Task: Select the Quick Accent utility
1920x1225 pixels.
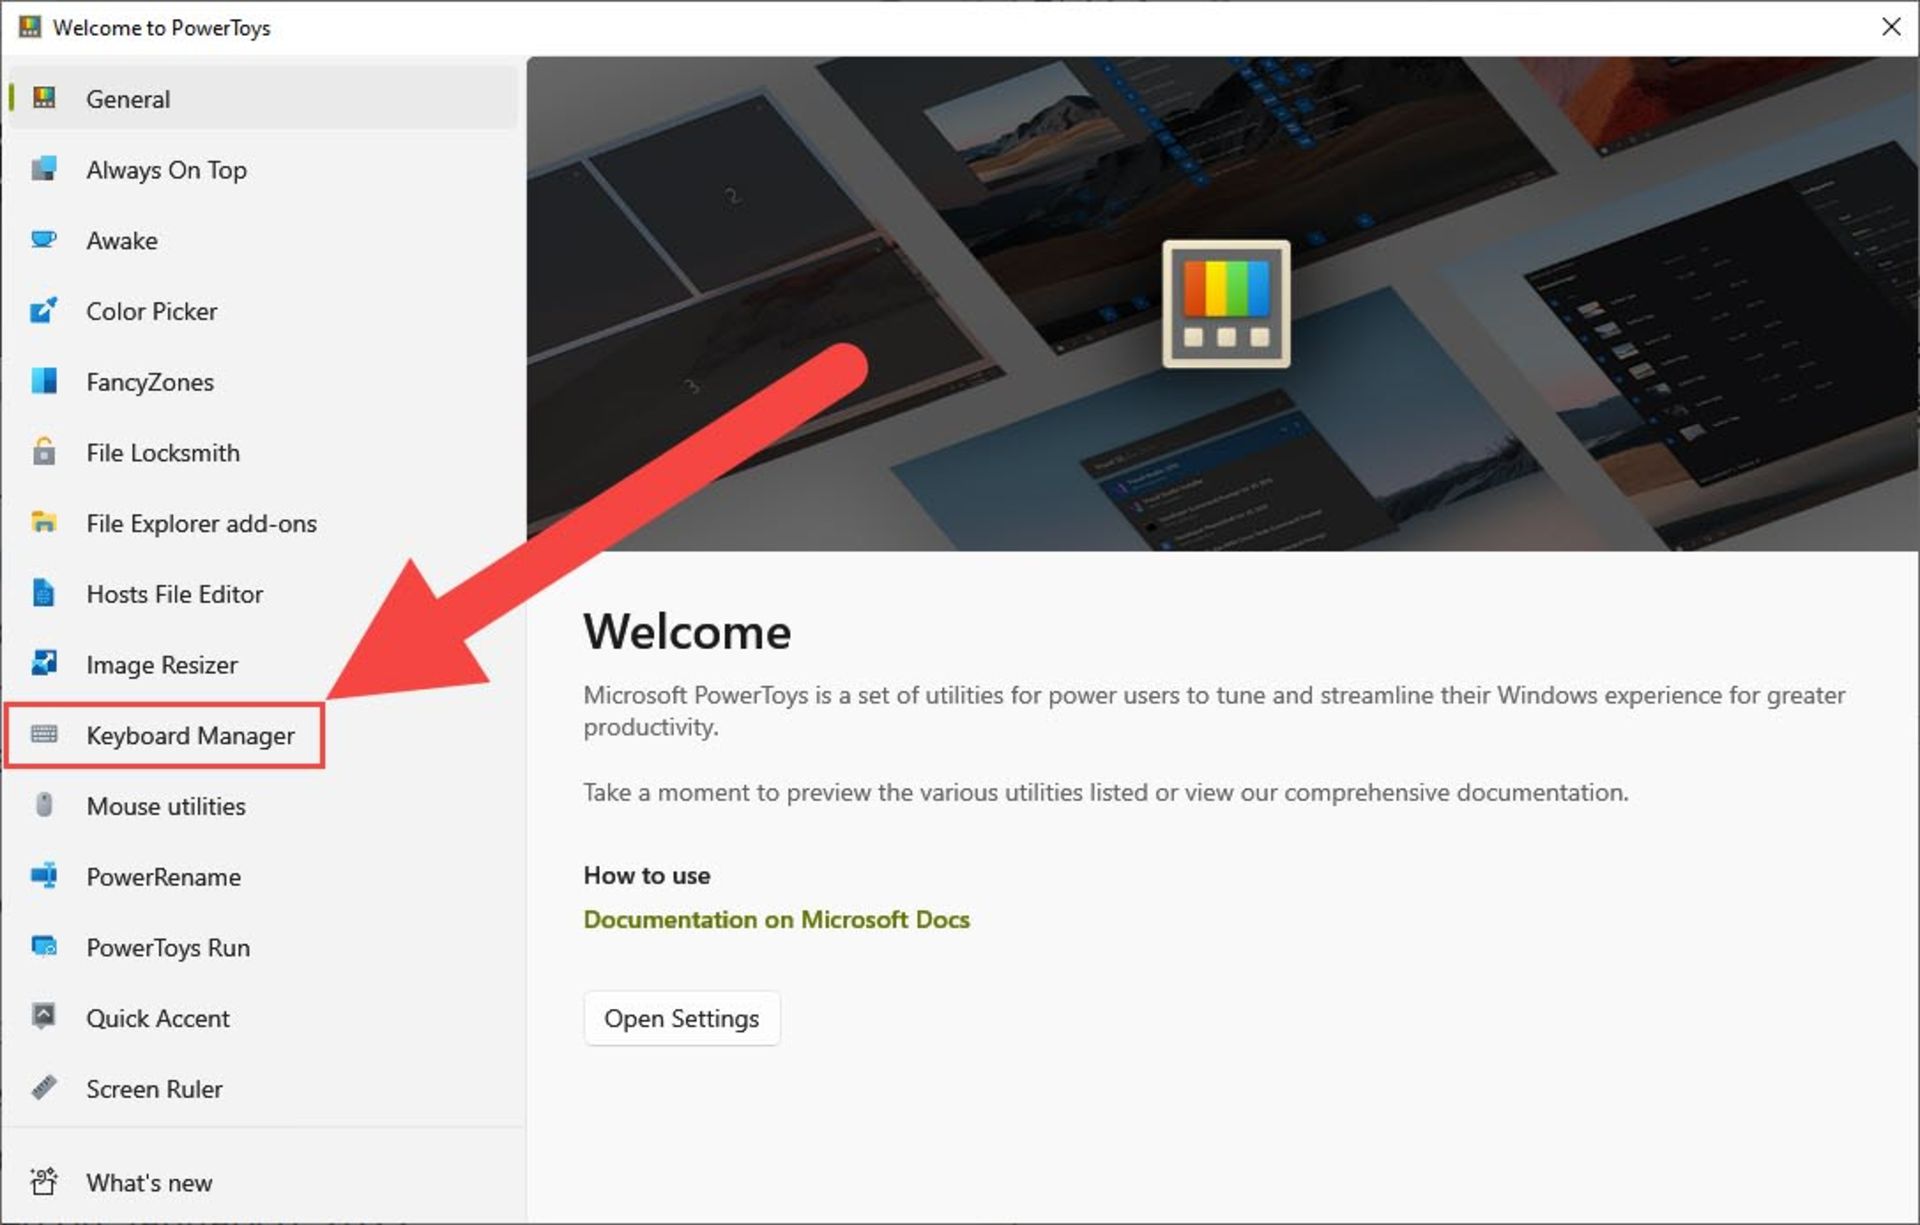Action: (x=157, y=1018)
